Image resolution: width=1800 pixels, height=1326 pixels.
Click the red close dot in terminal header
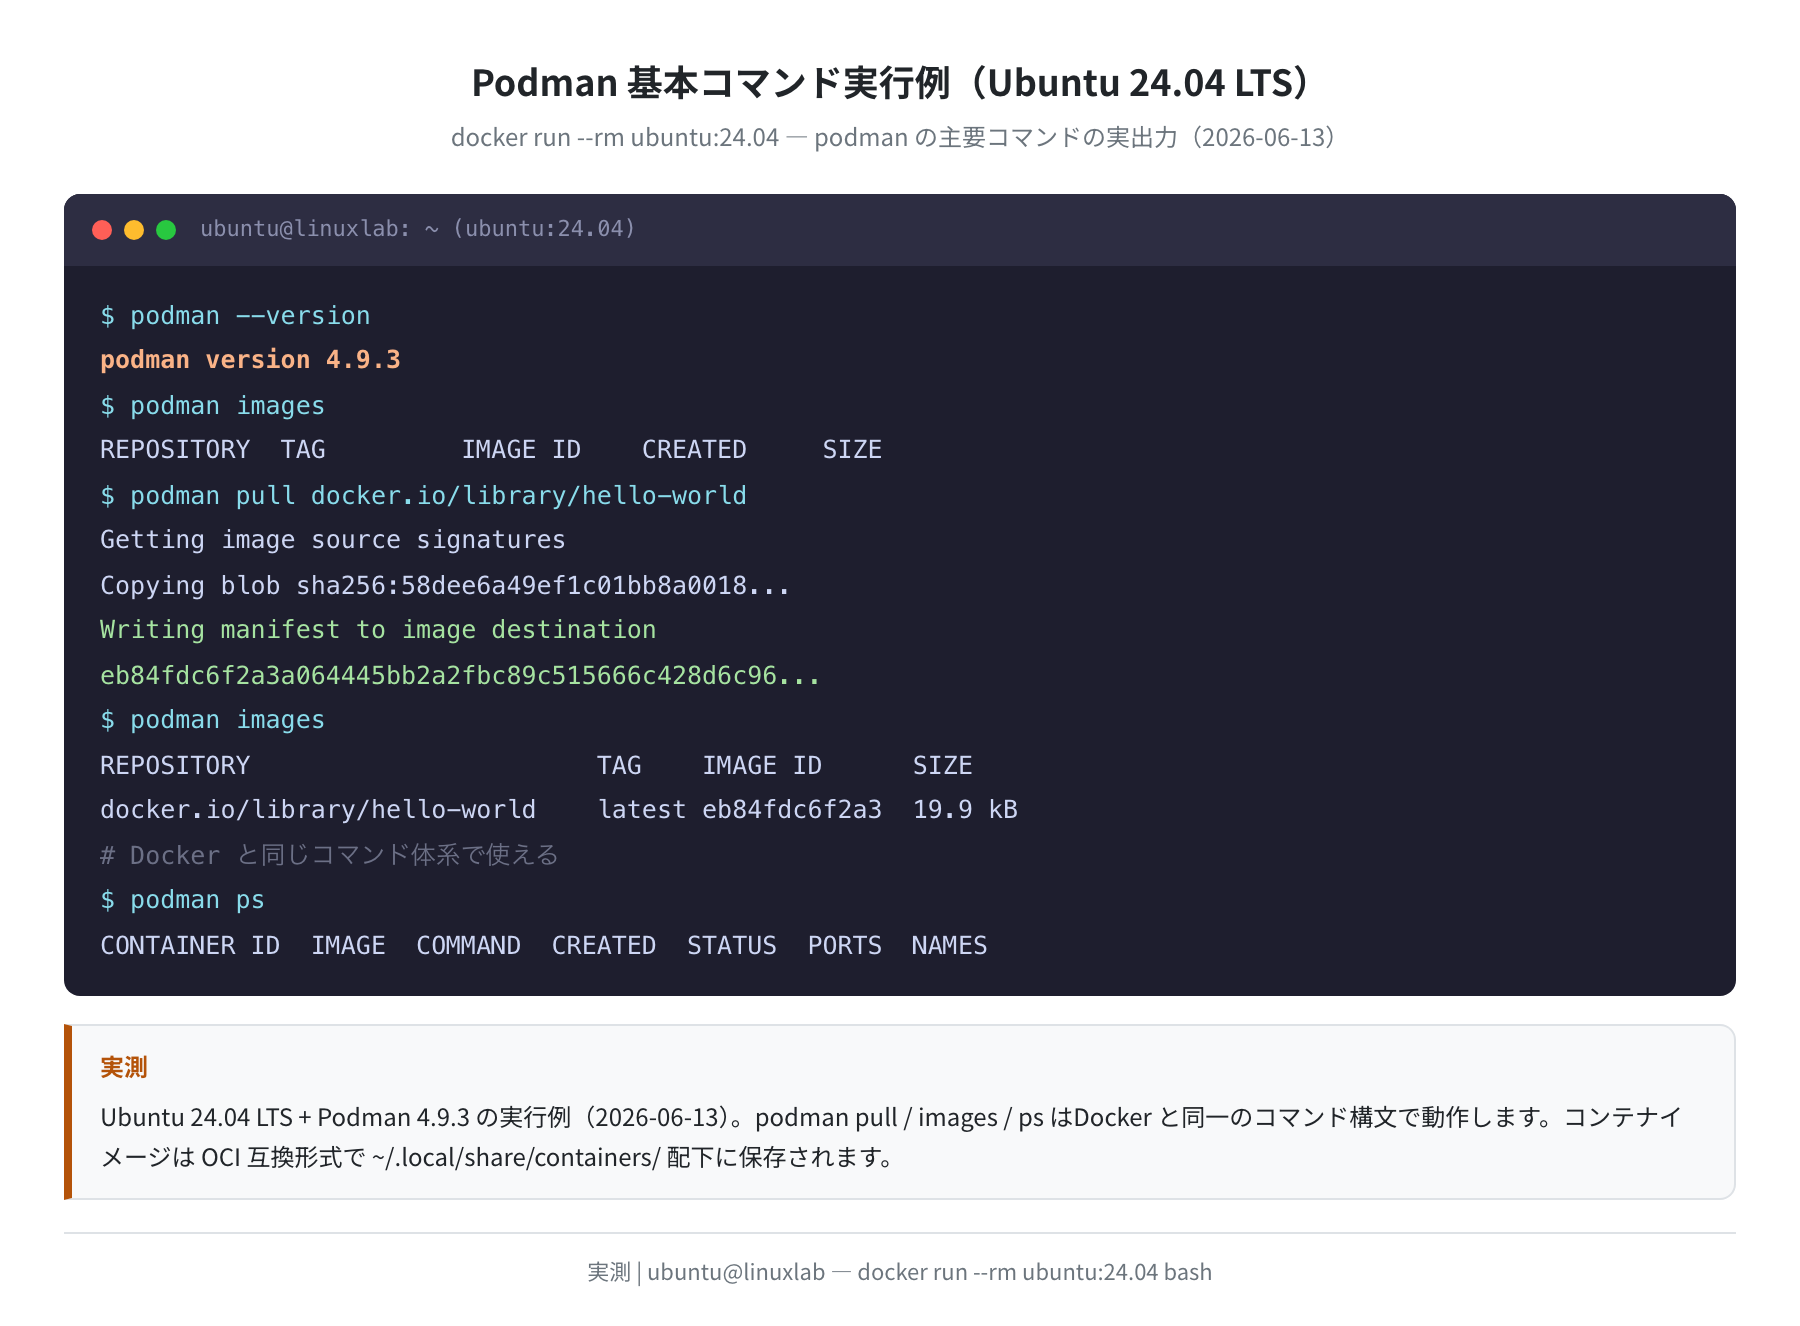(102, 230)
